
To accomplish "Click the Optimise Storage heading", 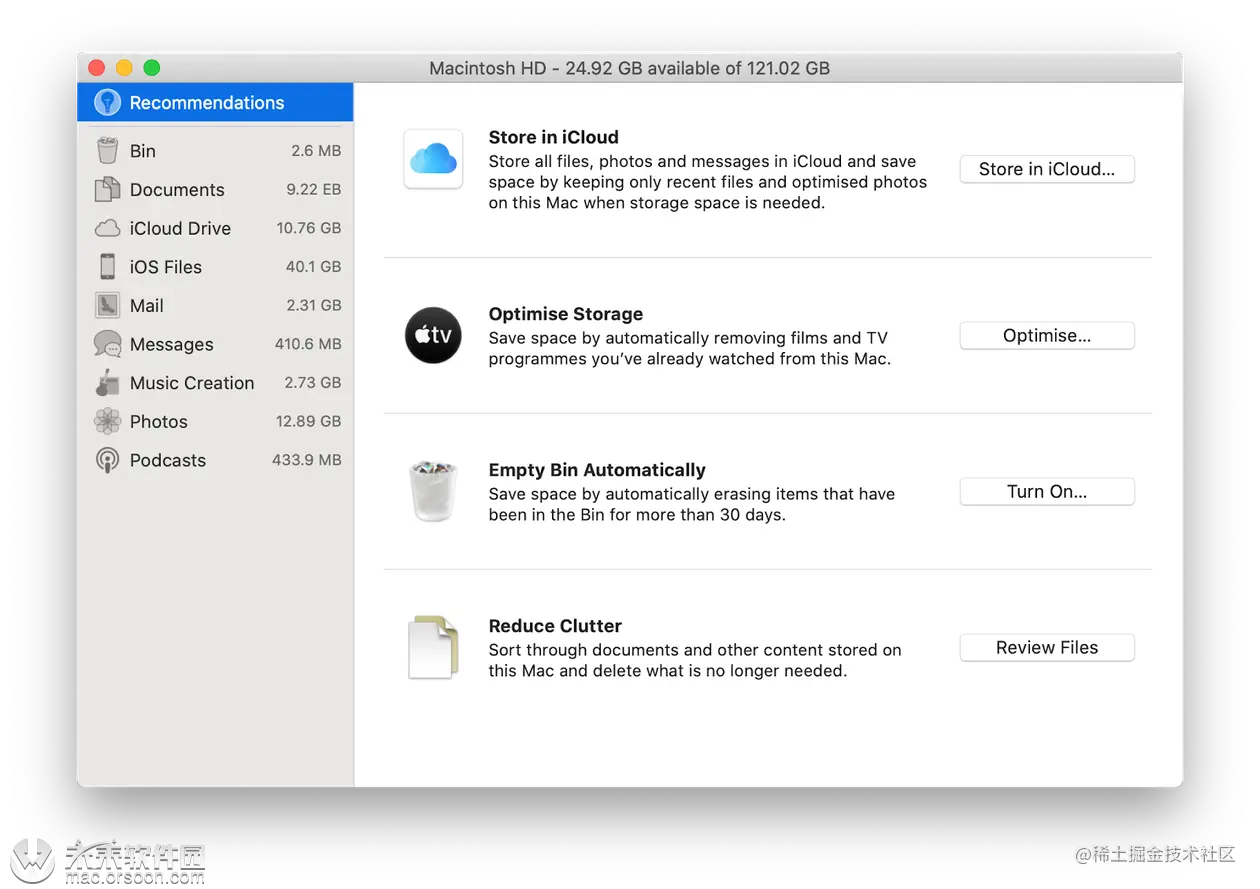I will pyautogui.click(x=566, y=314).
